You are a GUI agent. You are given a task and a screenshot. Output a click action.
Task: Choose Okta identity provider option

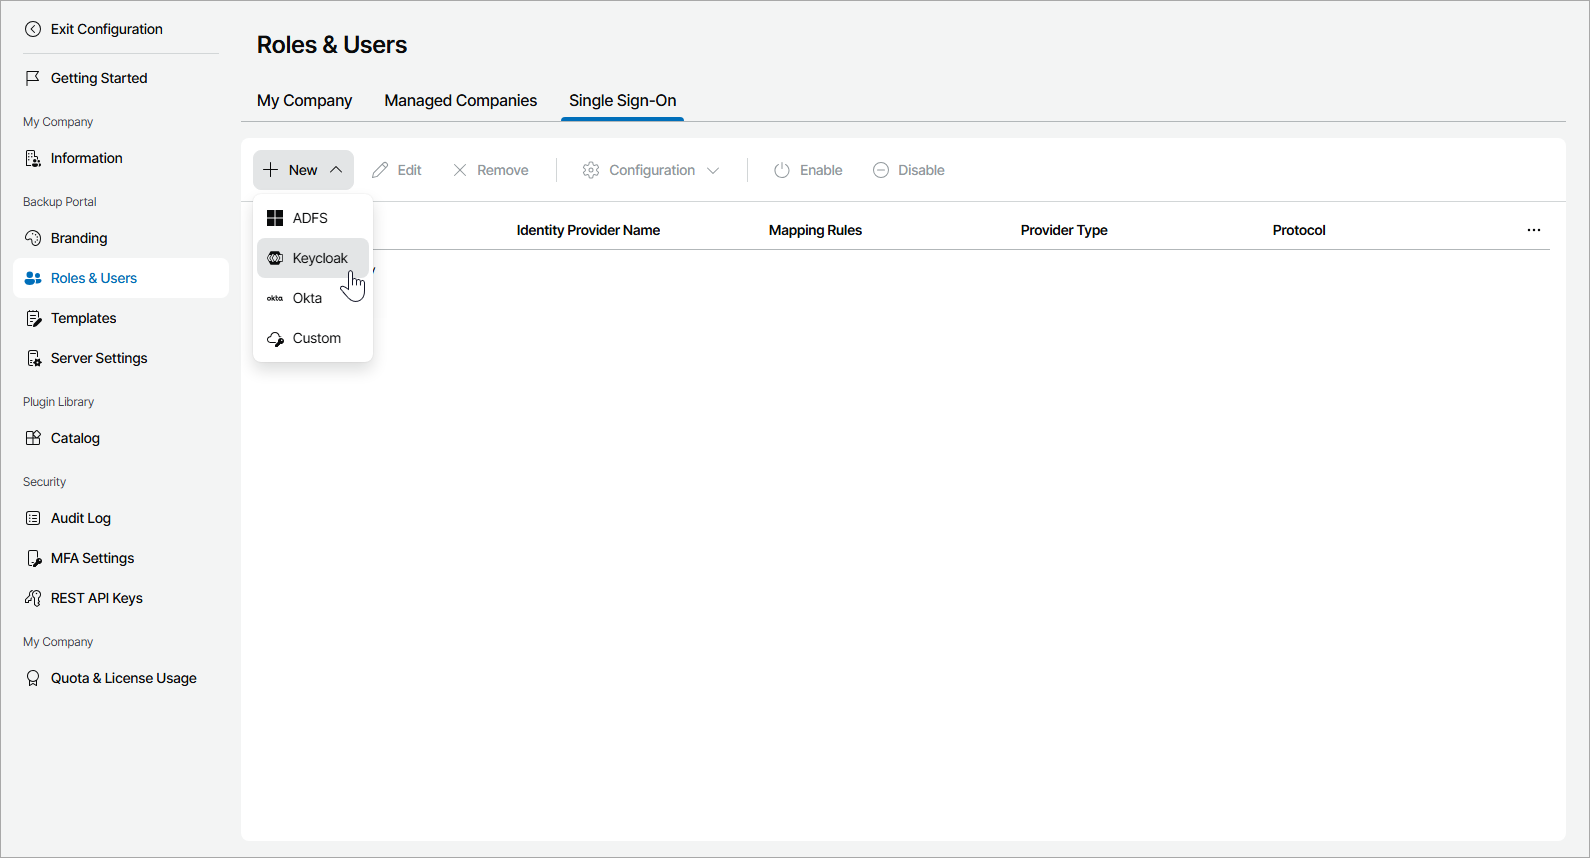tap(307, 298)
